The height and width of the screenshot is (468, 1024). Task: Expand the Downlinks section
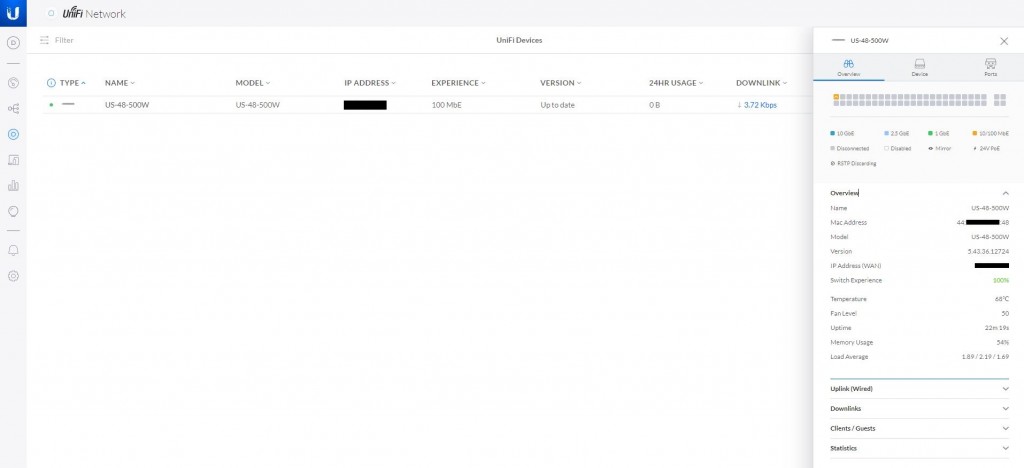919,409
